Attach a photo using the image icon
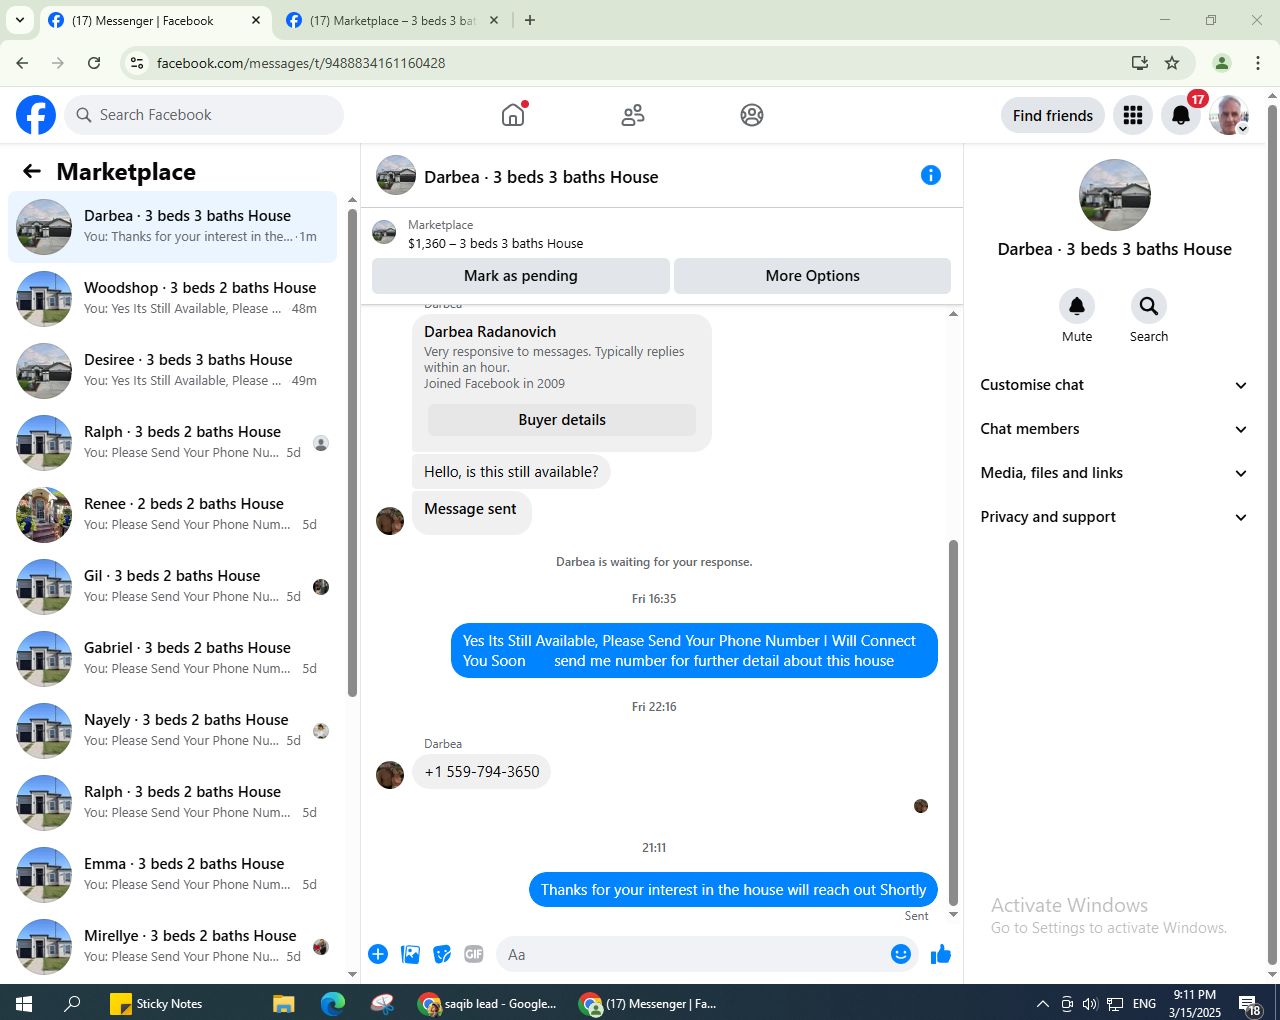This screenshot has width=1280, height=1020. point(410,954)
